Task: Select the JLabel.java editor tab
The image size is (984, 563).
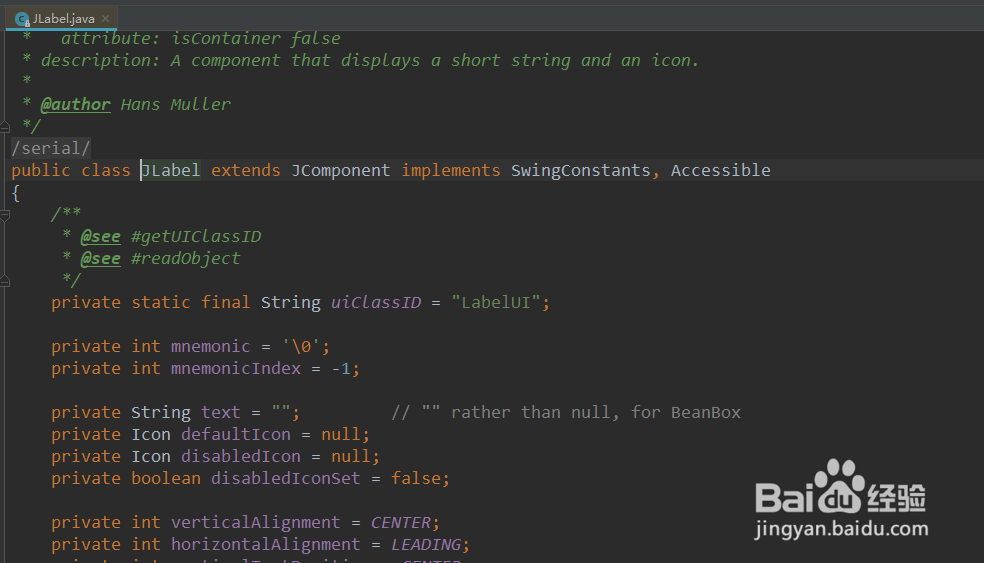Action: point(62,19)
